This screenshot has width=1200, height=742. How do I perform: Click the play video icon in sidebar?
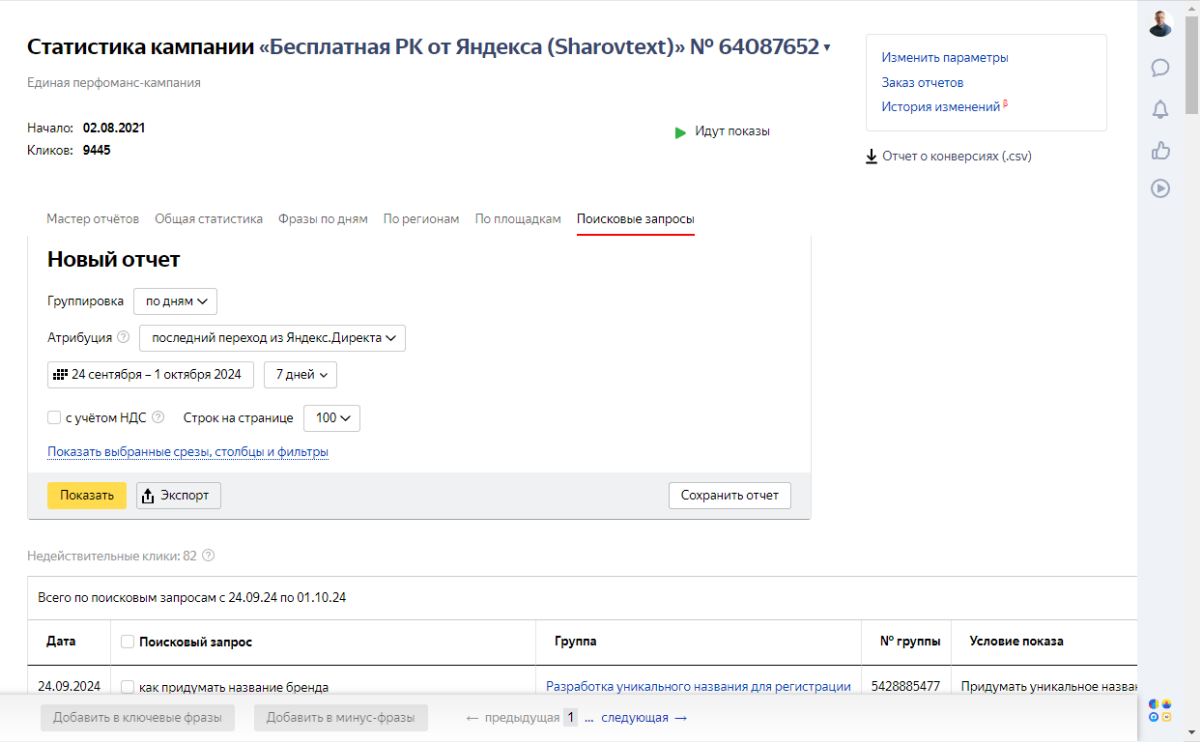point(1160,188)
